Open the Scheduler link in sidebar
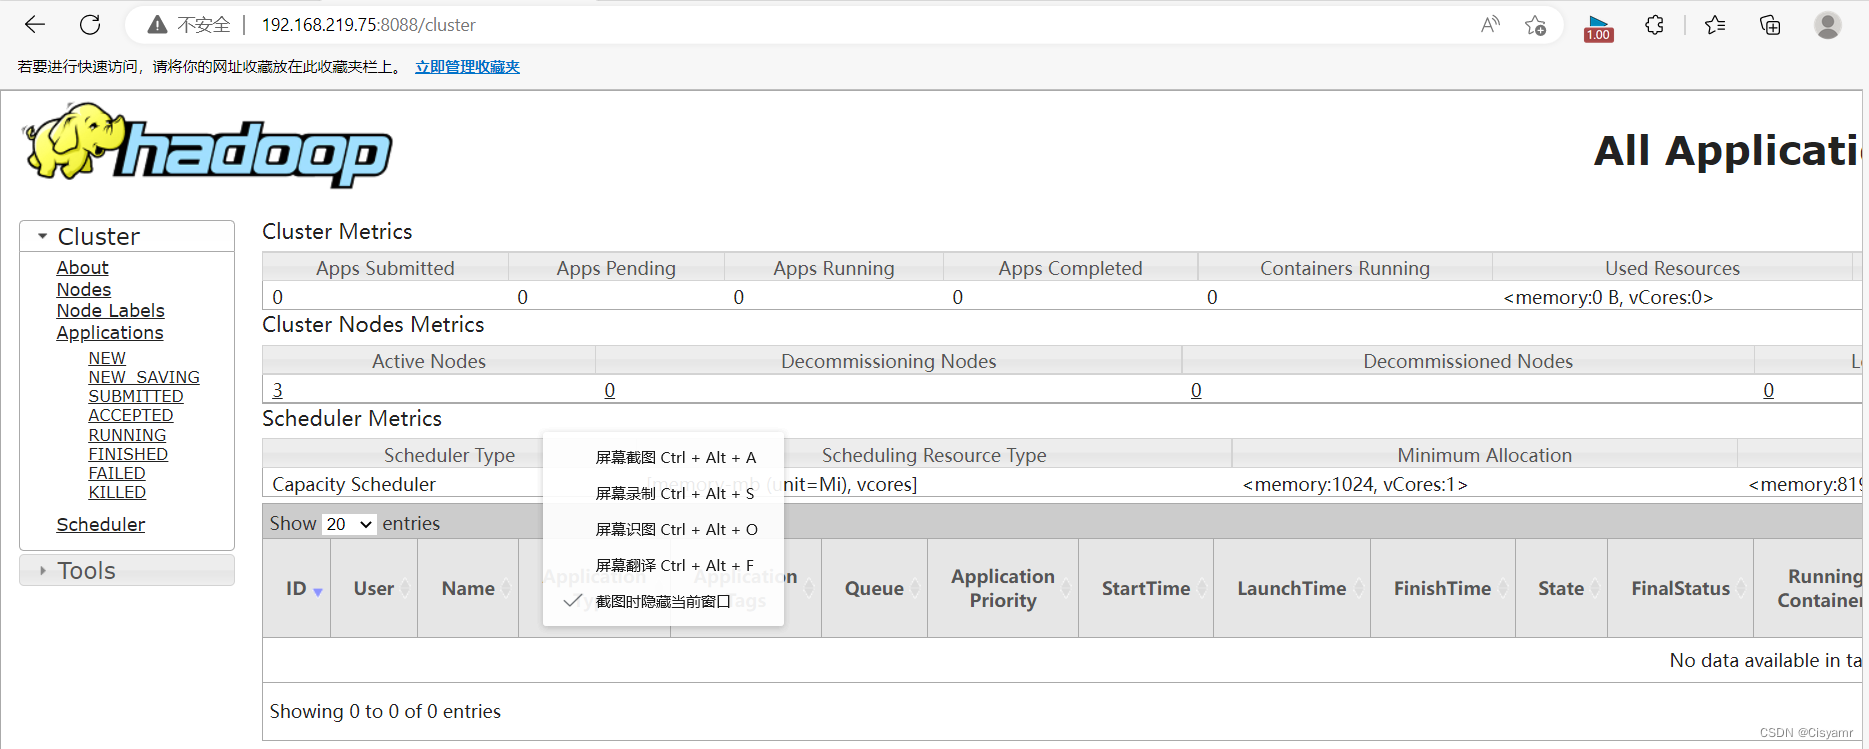Screen dimensions: 1869x749 (101, 525)
